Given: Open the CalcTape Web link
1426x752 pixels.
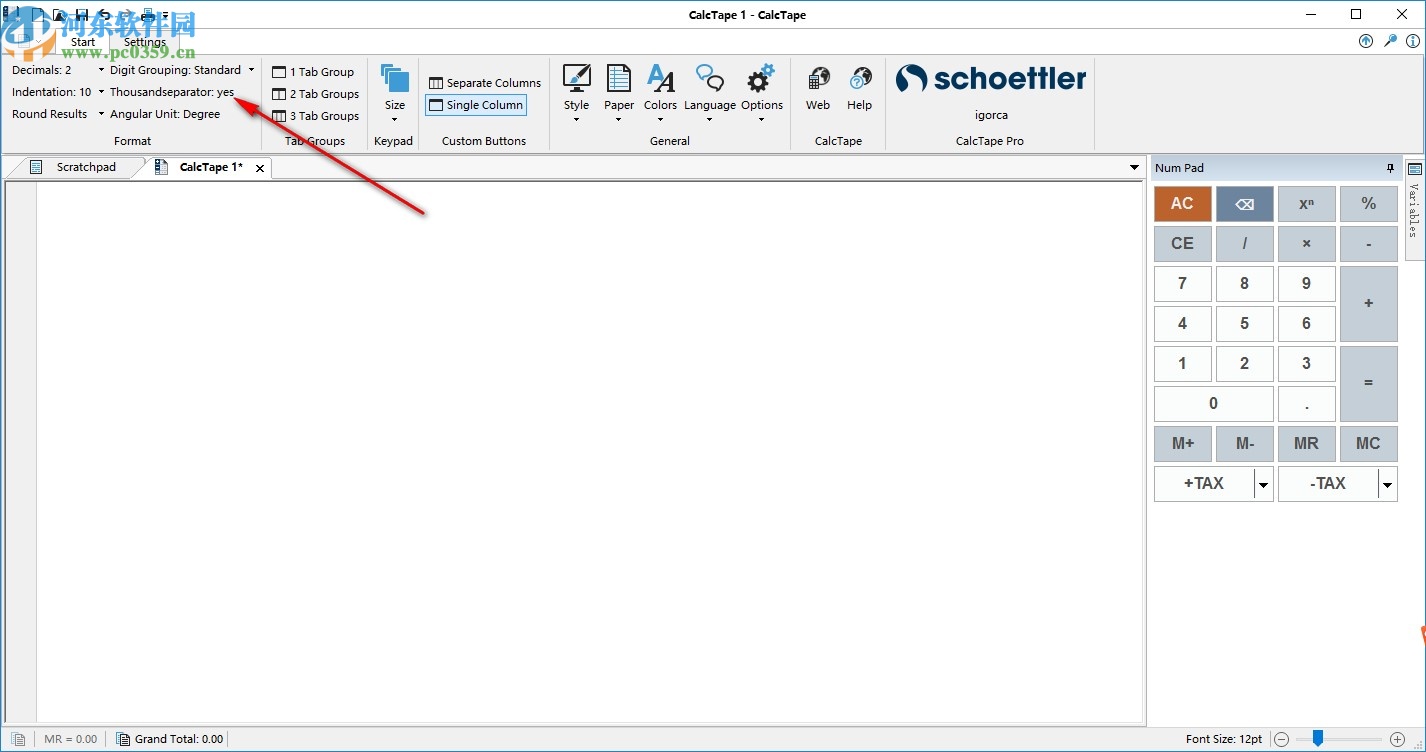Looking at the screenshot, I should click(818, 88).
